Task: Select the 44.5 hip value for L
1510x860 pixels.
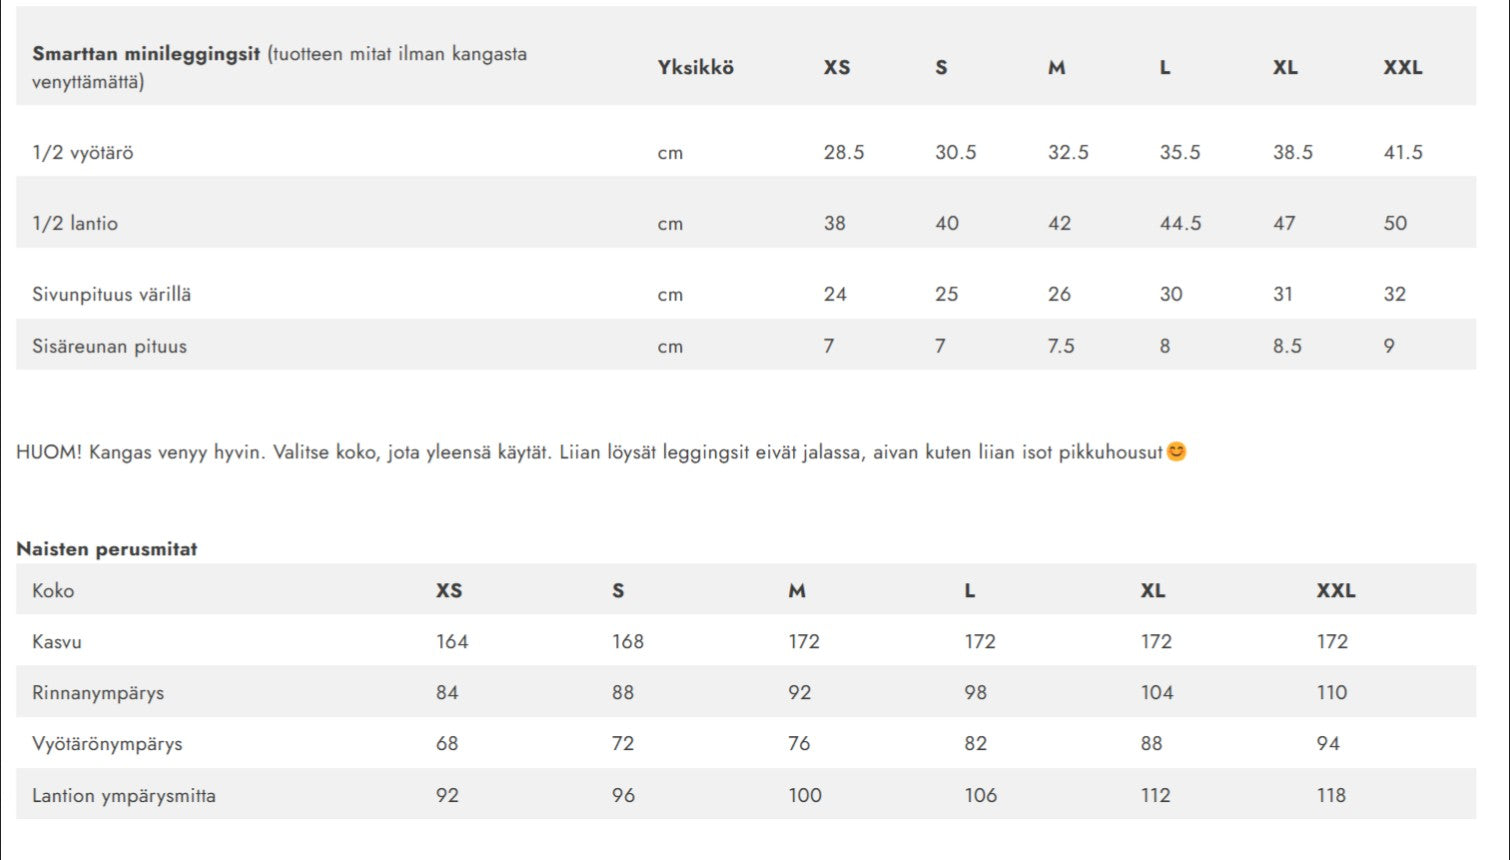Action: point(1181,223)
